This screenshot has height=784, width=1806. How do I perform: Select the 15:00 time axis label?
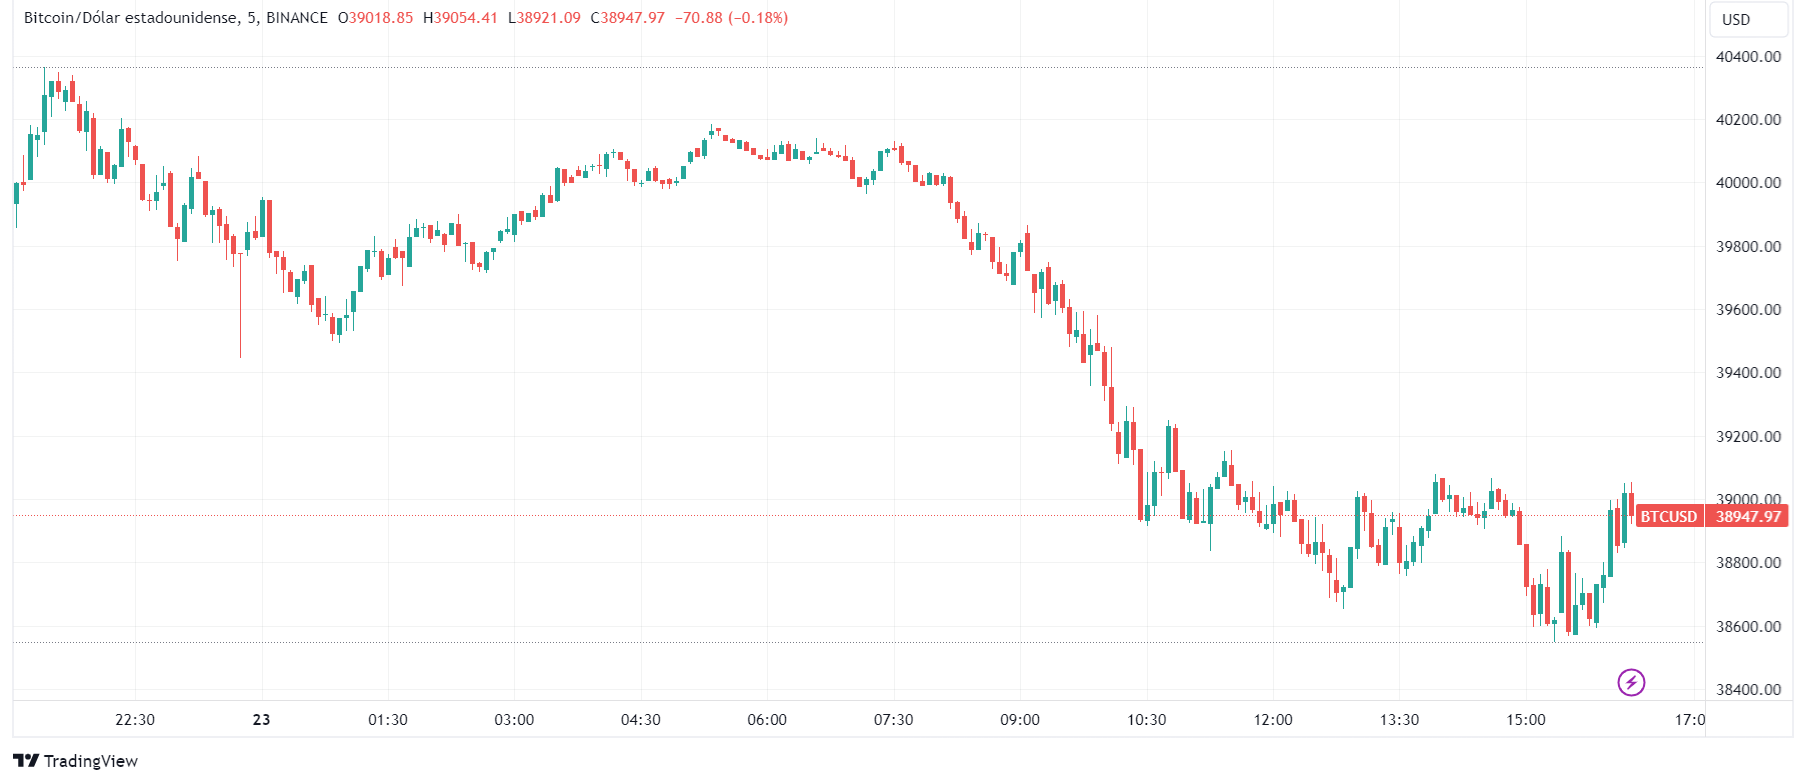1526,720
